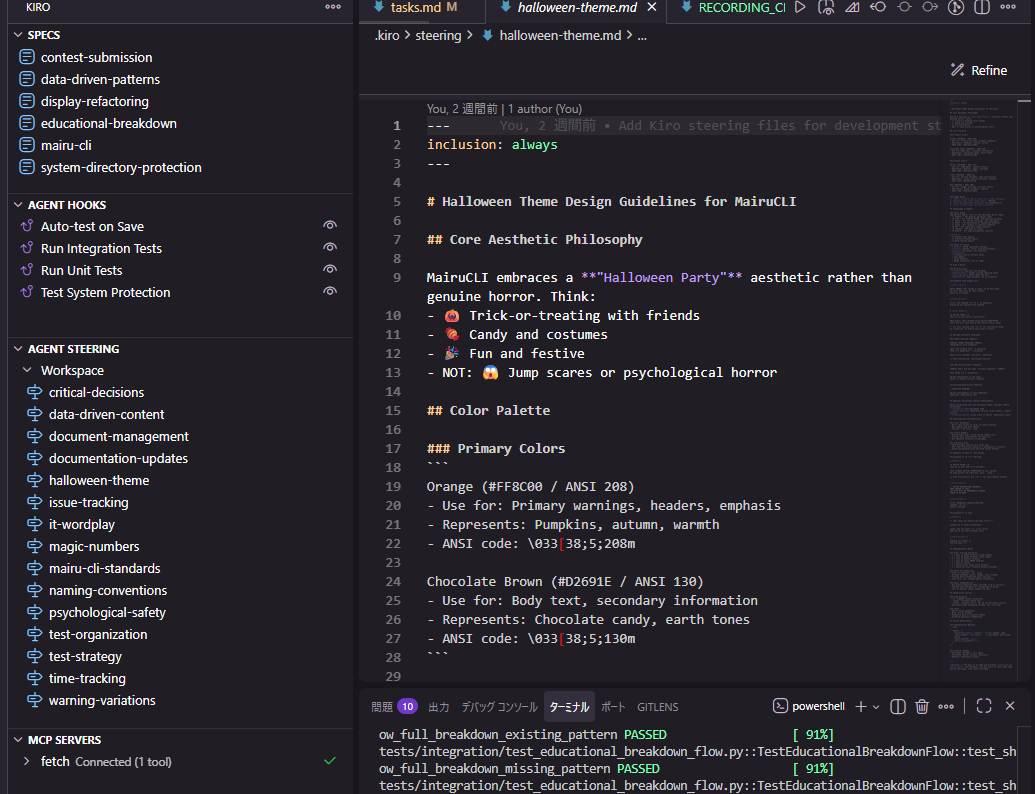Maximize the terminal panel size
1035x794 pixels.
pyautogui.click(x=984, y=706)
